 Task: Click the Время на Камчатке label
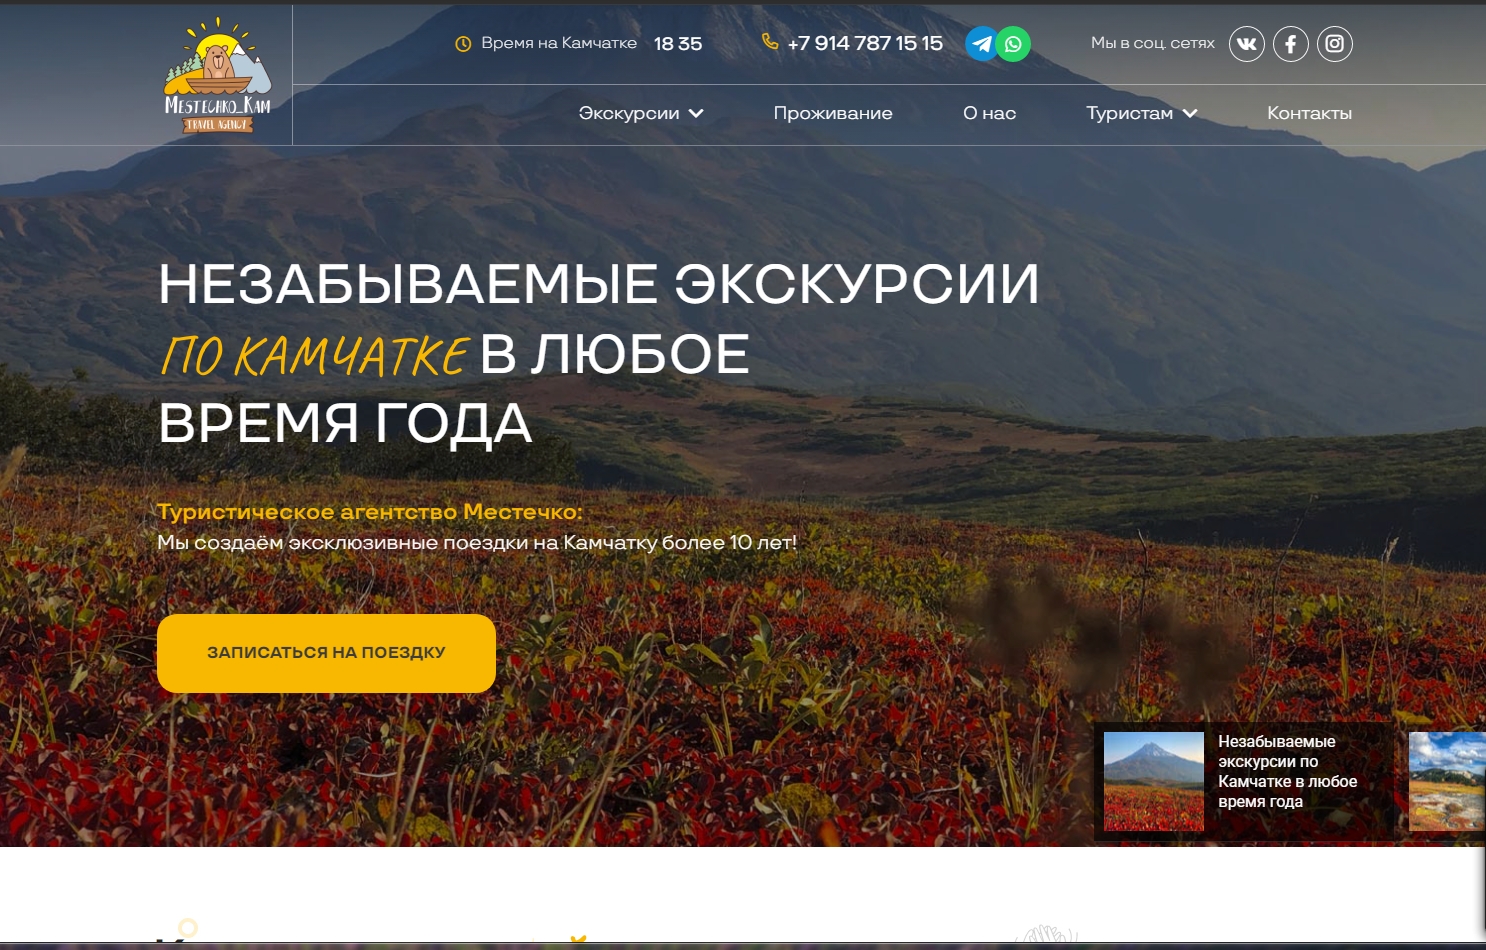tap(559, 43)
